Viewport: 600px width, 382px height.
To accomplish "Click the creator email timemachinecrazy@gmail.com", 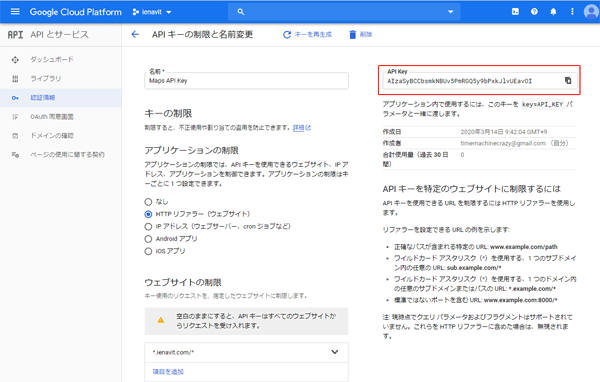I will [x=503, y=143].
